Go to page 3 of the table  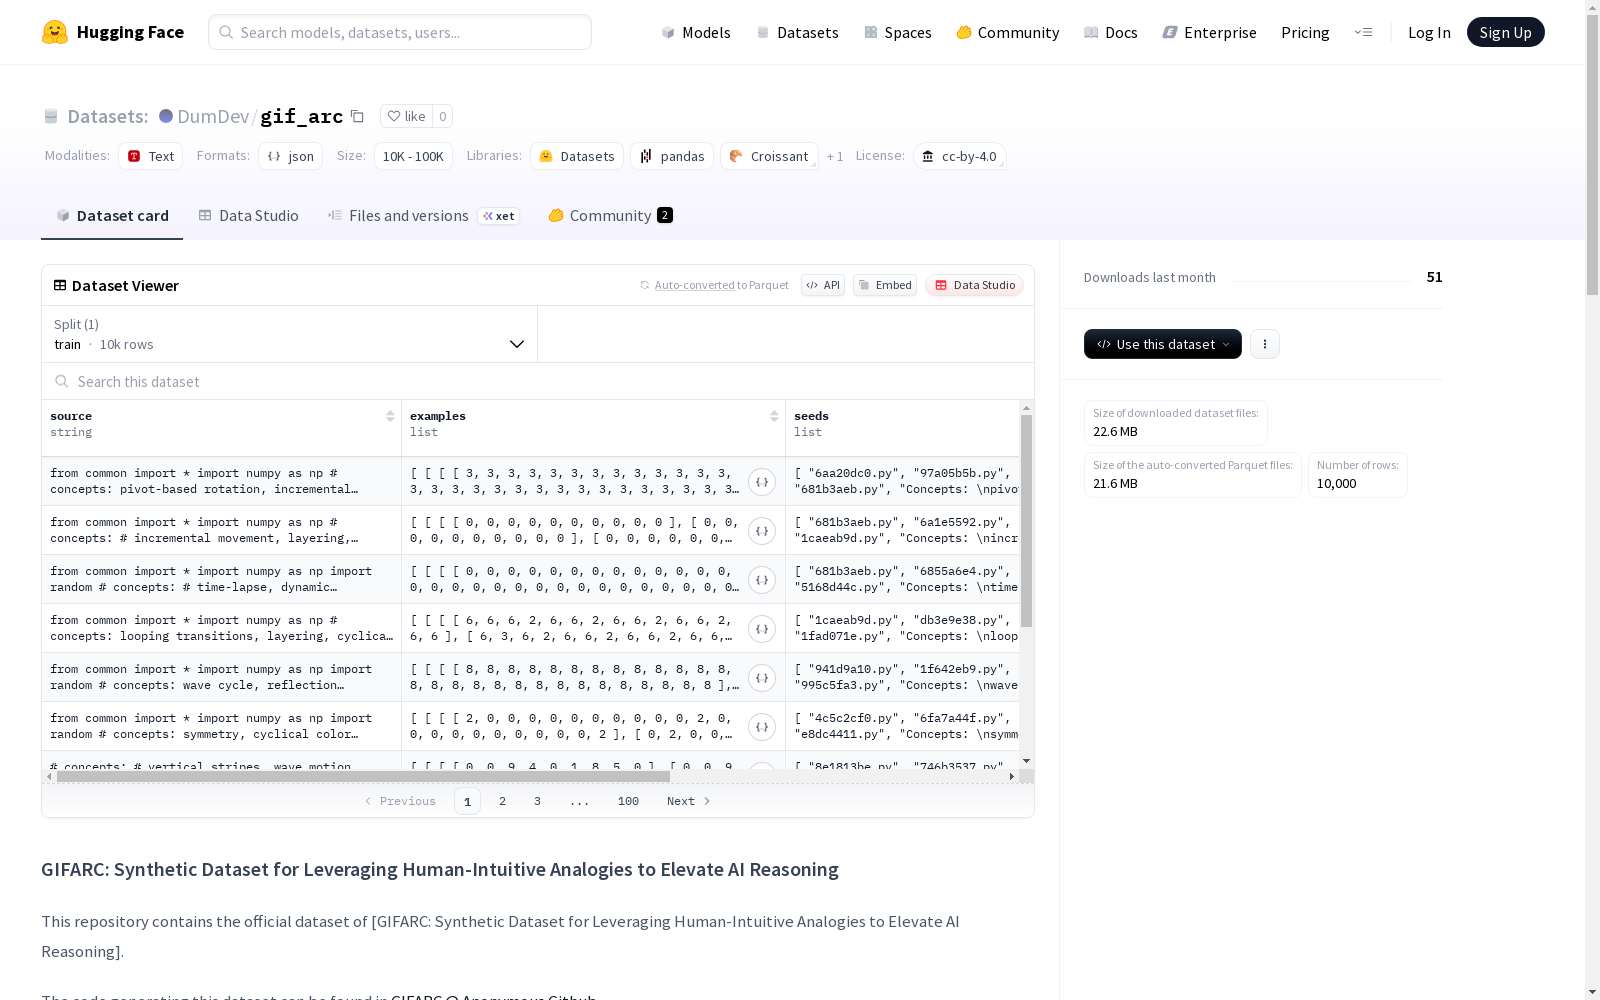point(537,801)
